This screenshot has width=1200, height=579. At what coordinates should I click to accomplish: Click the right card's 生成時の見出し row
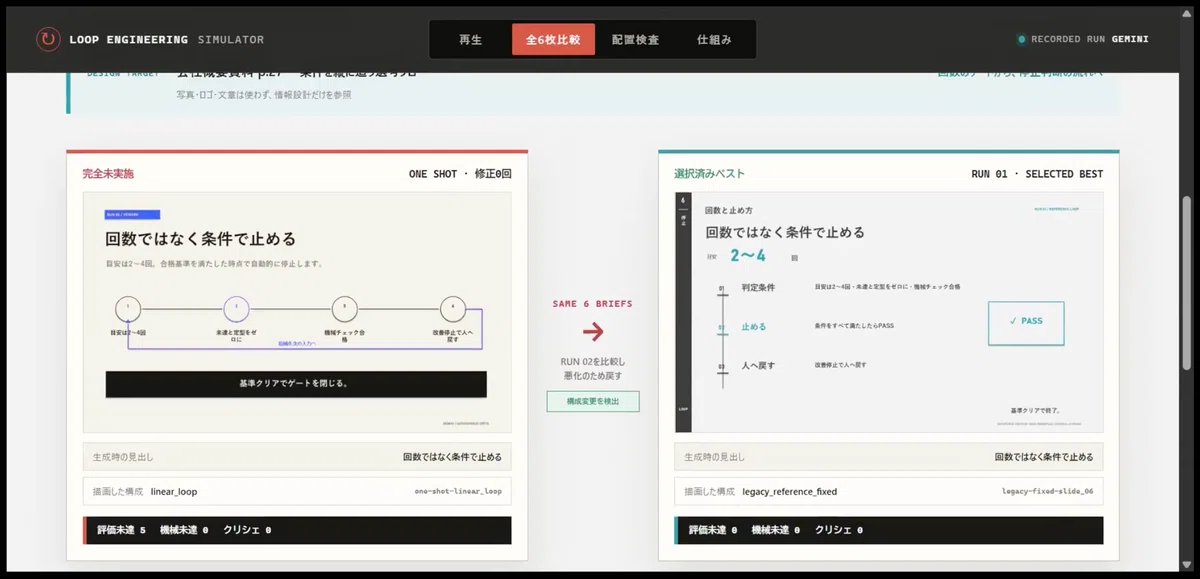click(x=889, y=457)
